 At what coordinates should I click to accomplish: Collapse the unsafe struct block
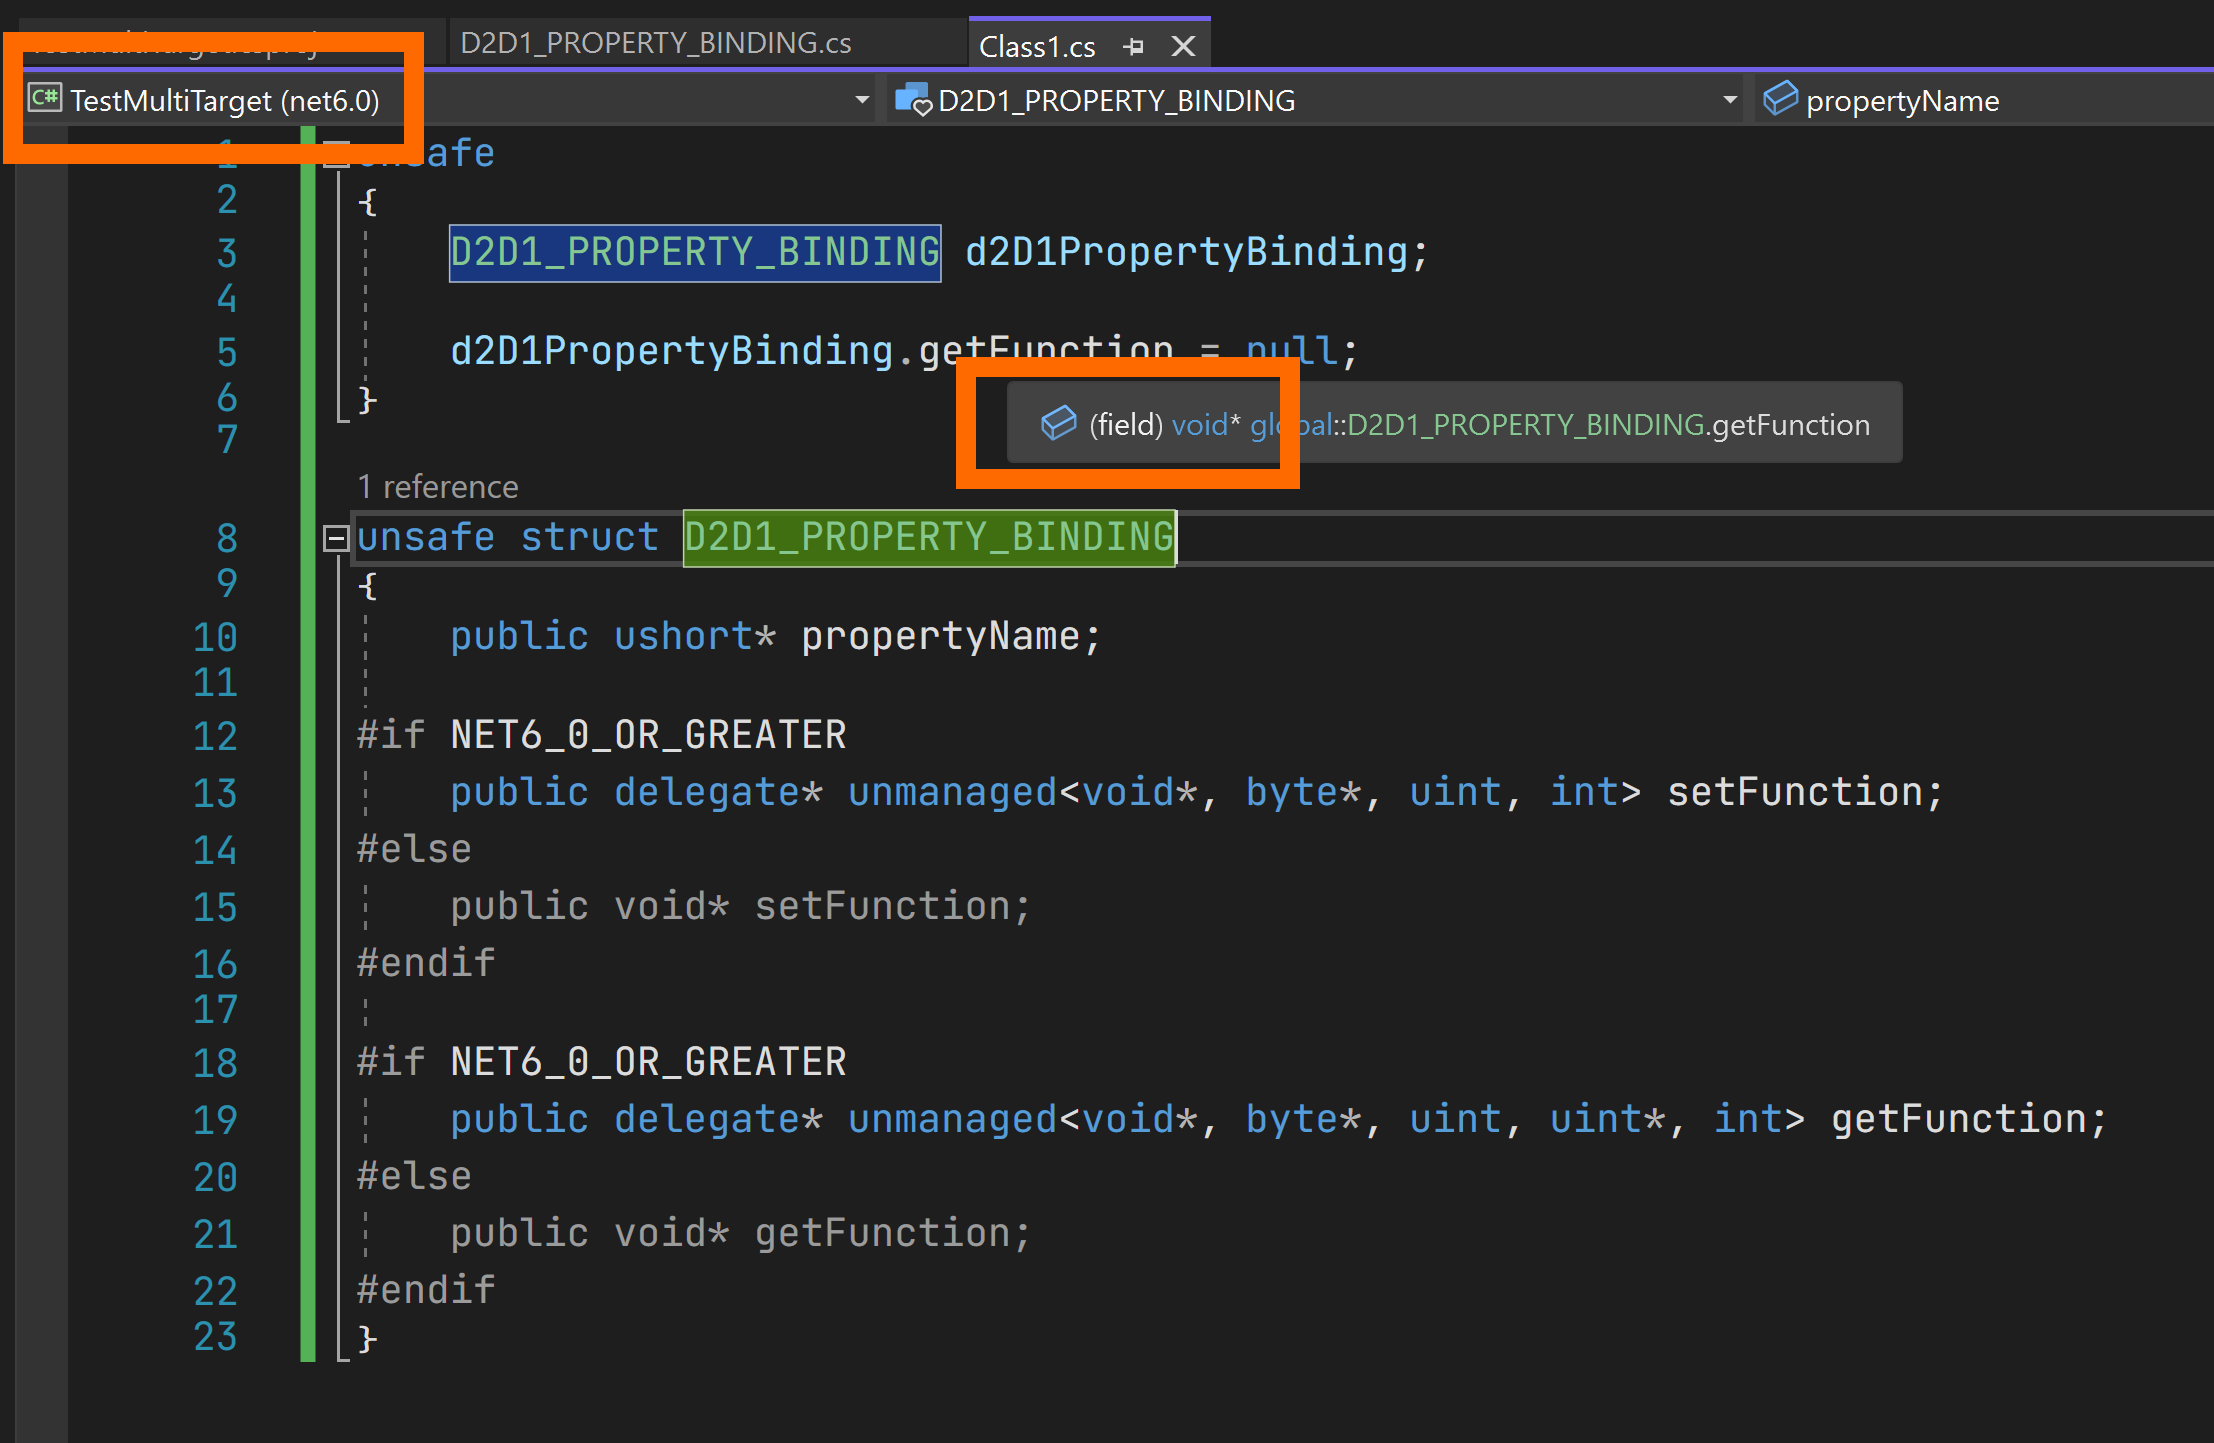click(x=336, y=538)
